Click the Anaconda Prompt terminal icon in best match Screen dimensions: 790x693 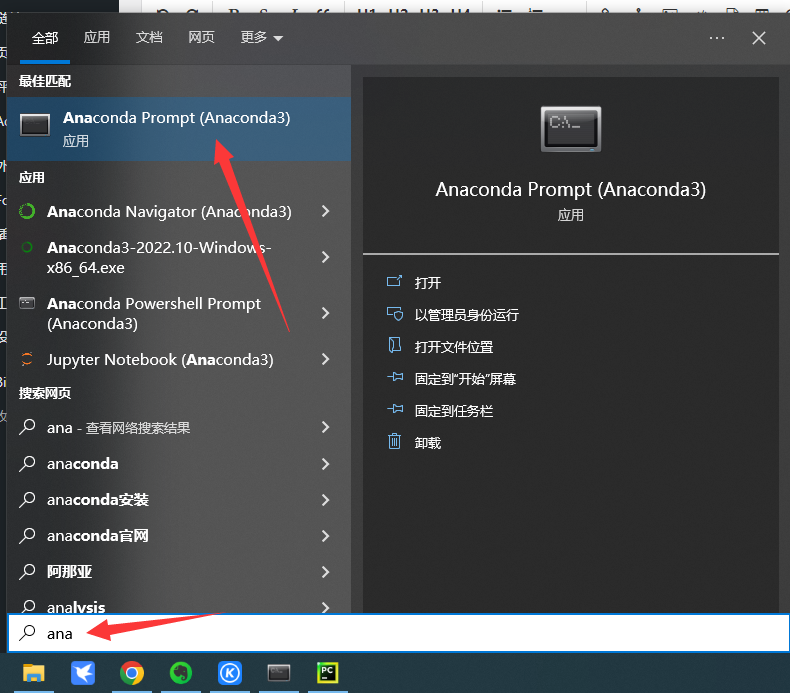[x=35, y=125]
